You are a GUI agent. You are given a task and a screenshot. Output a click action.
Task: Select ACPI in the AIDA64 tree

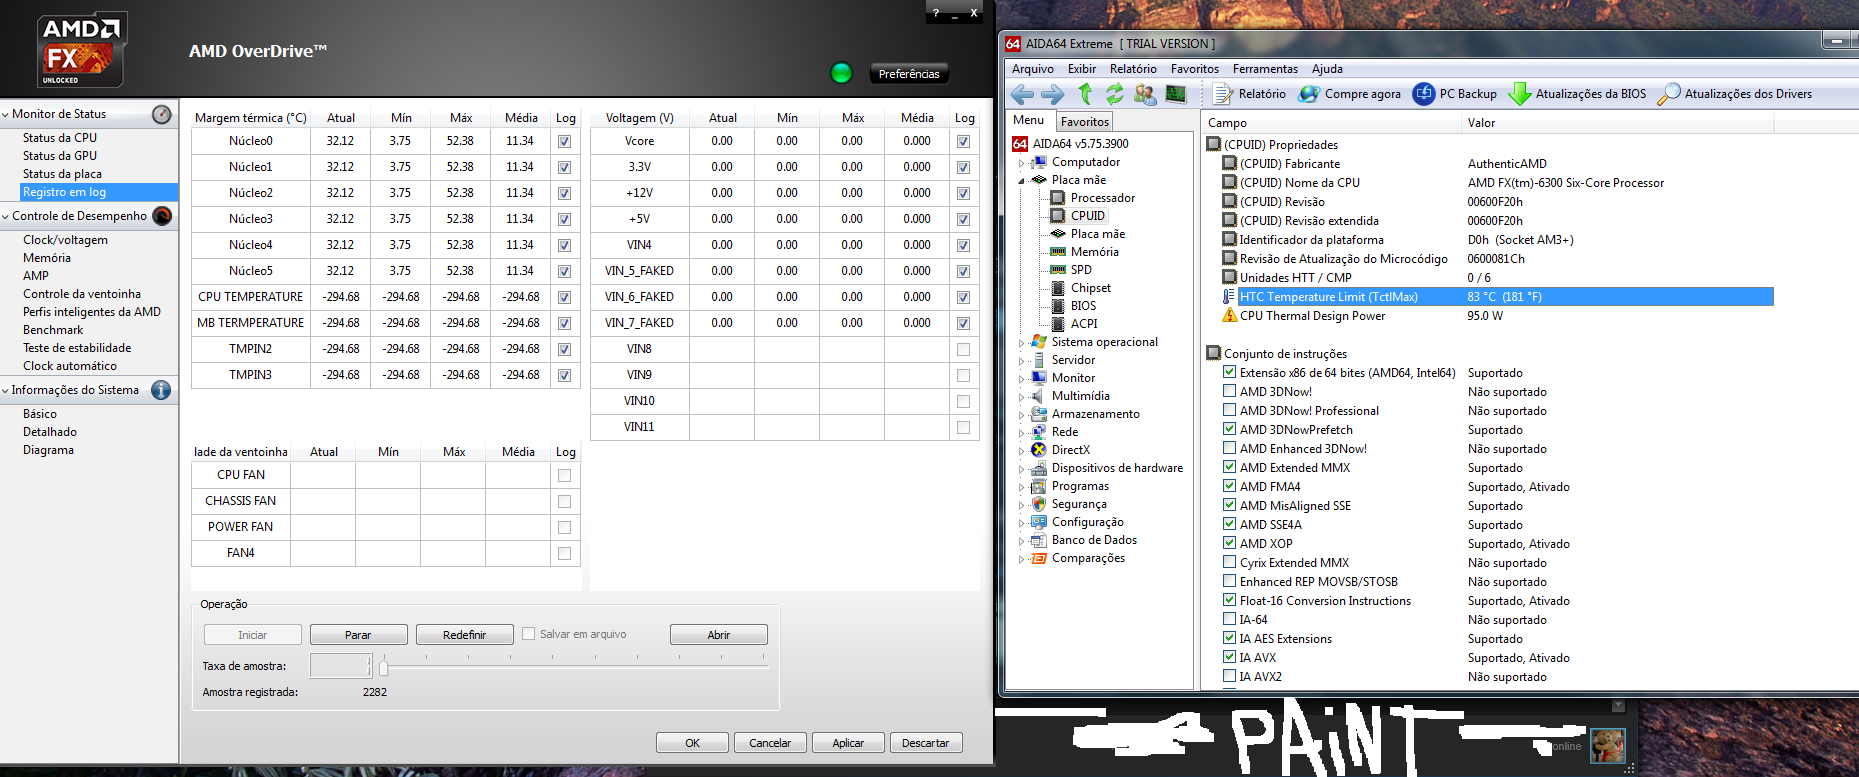[1084, 324]
